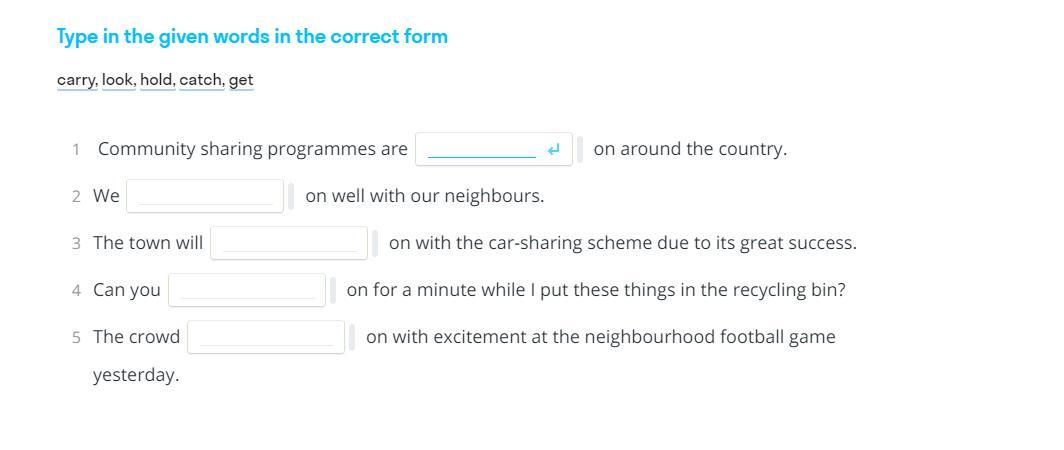Click grey marker beside sentence 2 blank
Viewport: 1064px width, 450px height.
[x=290, y=196]
